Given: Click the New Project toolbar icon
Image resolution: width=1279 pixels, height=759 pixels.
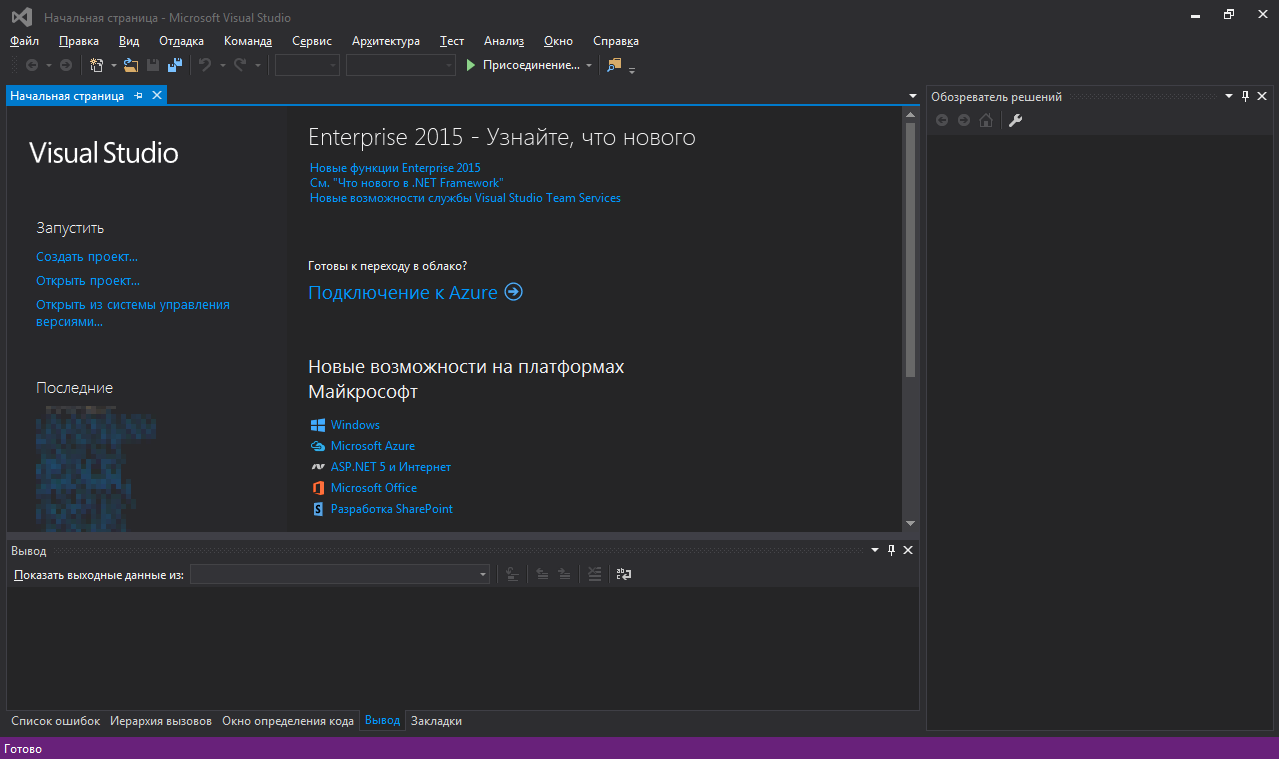Looking at the screenshot, I should point(97,65).
